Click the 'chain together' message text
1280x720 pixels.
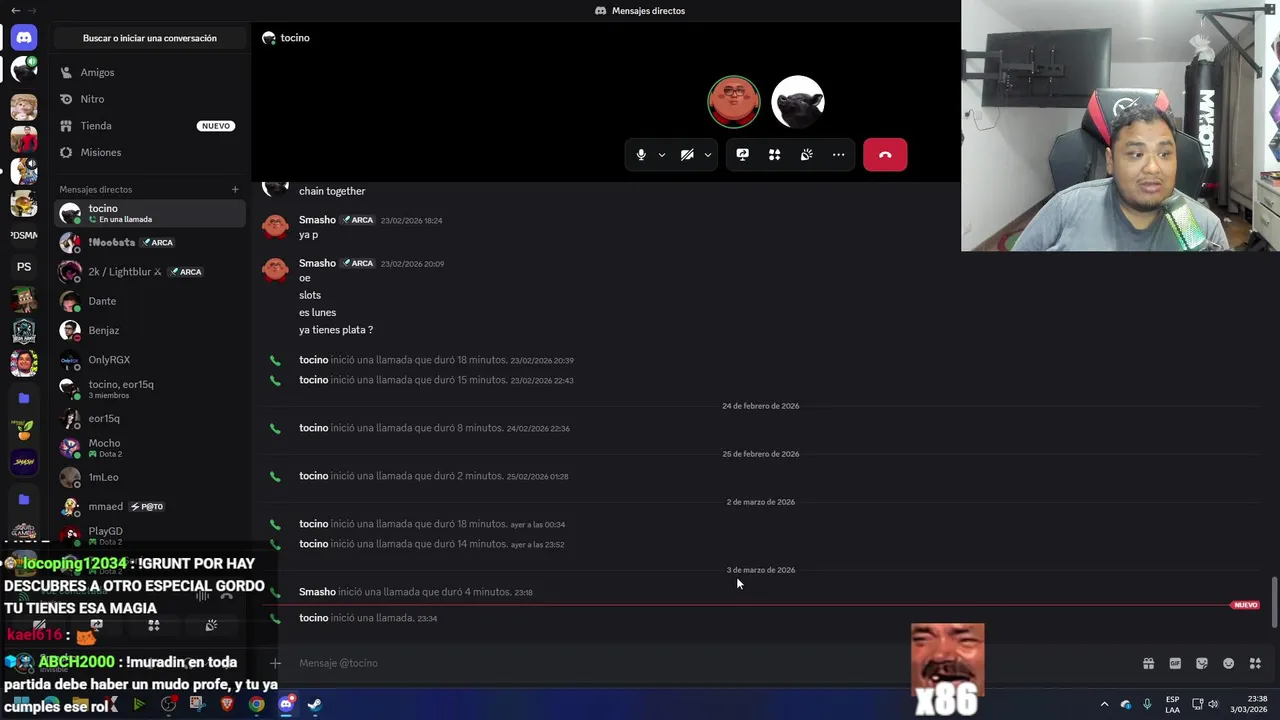click(x=332, y=191)
